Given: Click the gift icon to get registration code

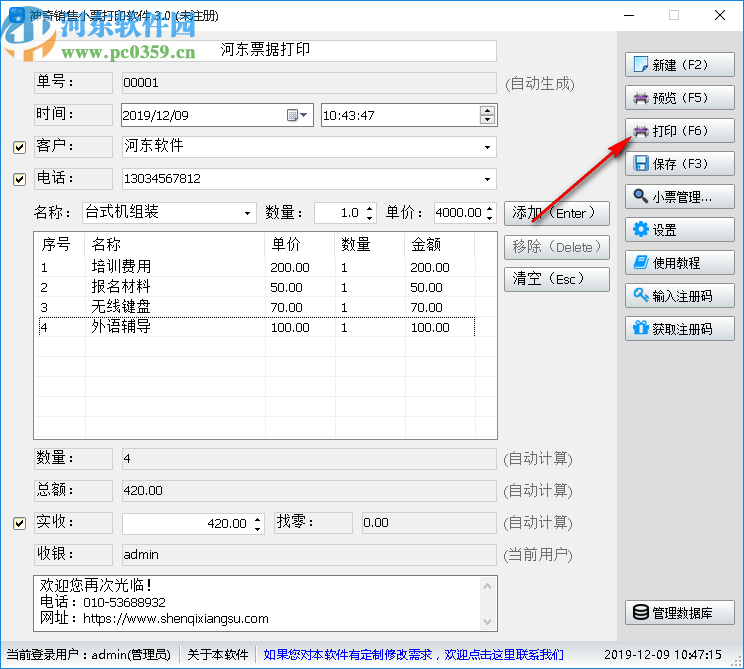Looking at the screenshot, I should 641,328.
